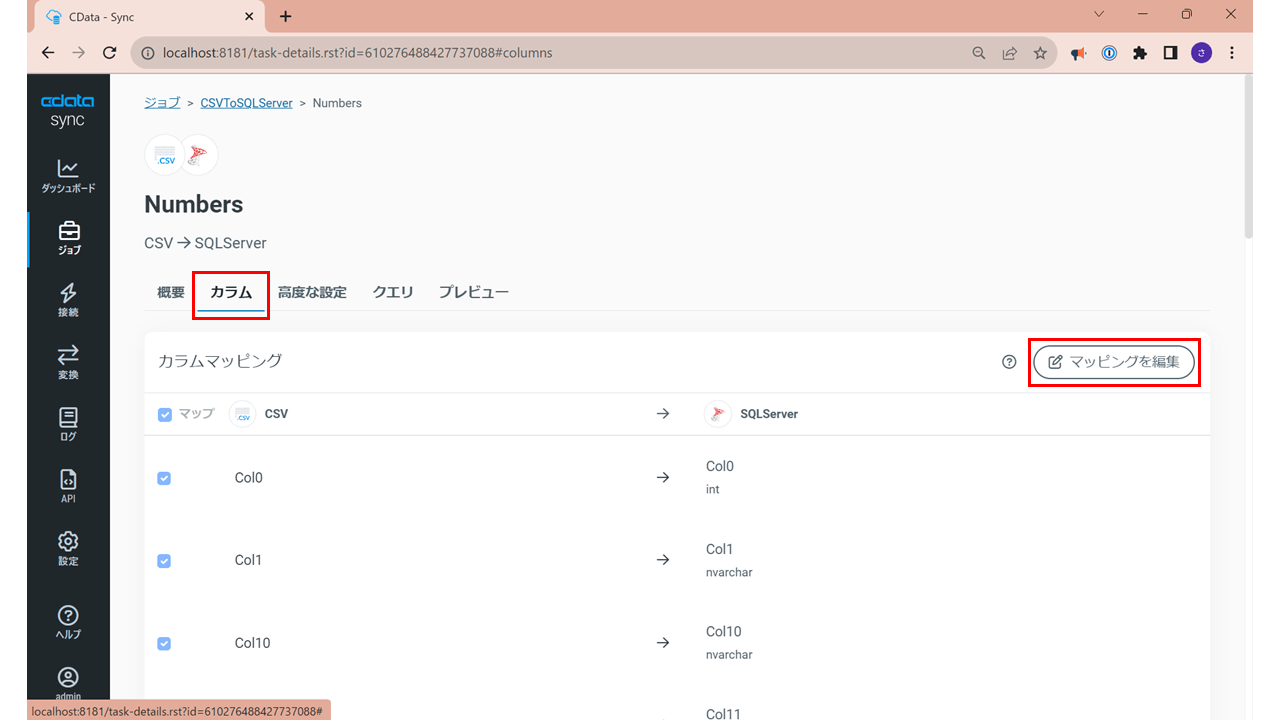This screenshot has width=1280, height=720.
Task: Click the マッピングを編集 (Edit Mapping) button
Action: 1114,362
